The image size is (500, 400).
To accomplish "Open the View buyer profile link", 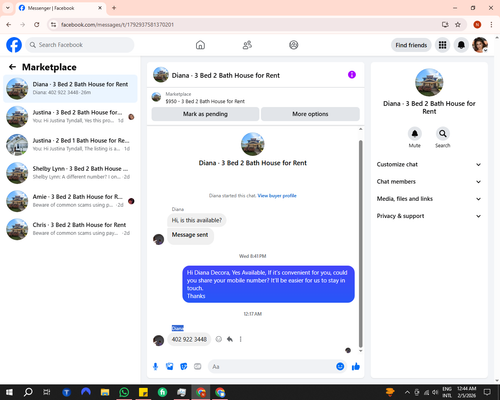I will [x=277, y=196].
